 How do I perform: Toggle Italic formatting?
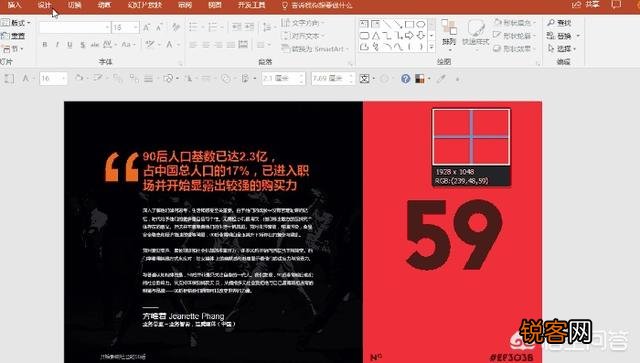click(x=57, y=45)
